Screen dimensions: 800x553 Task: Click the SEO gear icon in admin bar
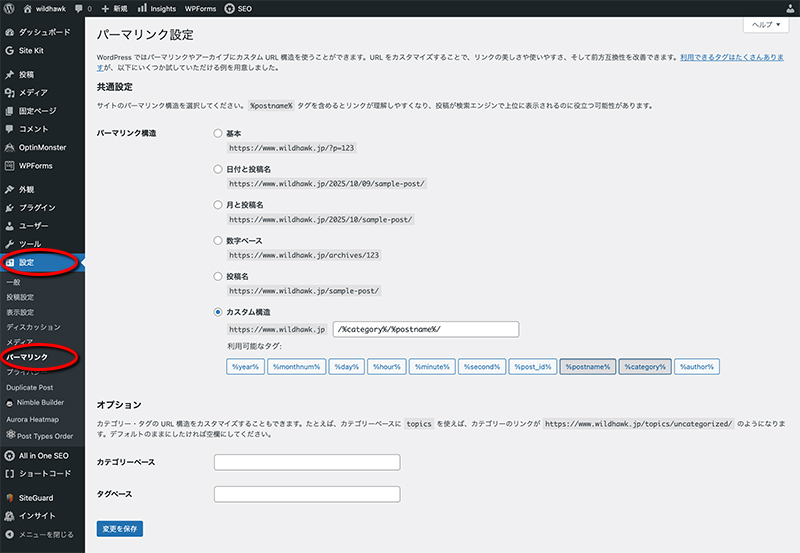click(x=230, y=8)
